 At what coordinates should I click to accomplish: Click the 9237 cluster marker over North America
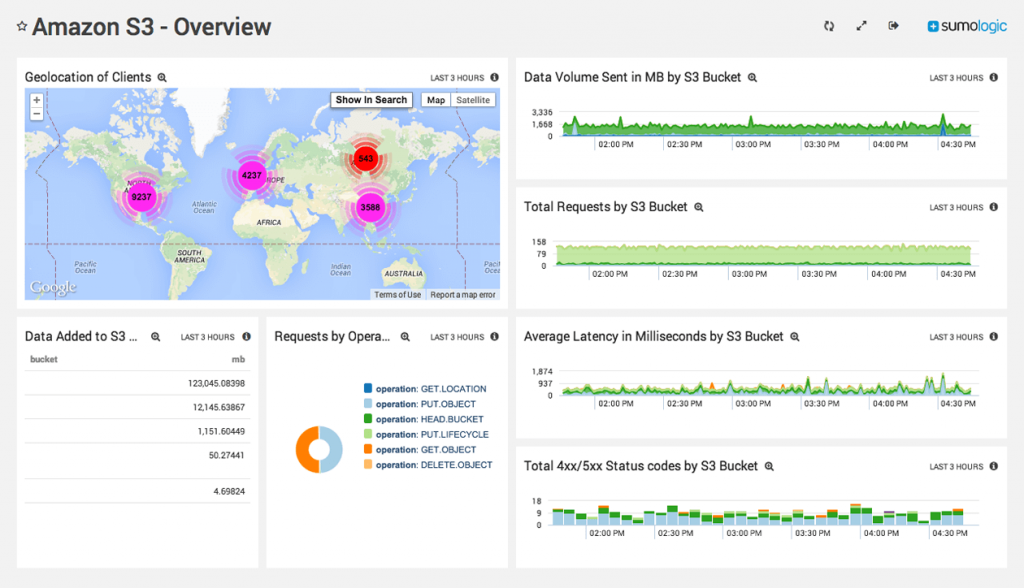point(141,197)
